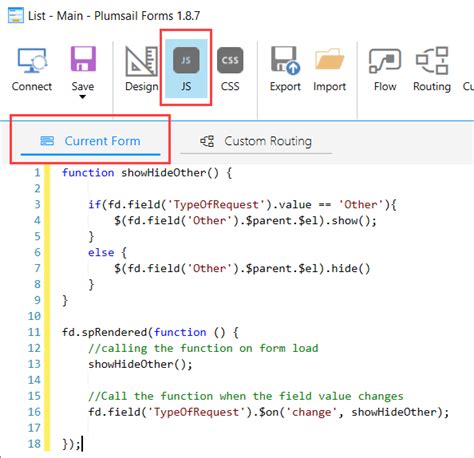Click comment '//Call the function when the field value changes'
The width and height of the screenshot is (474, 458).
point(246,396)
